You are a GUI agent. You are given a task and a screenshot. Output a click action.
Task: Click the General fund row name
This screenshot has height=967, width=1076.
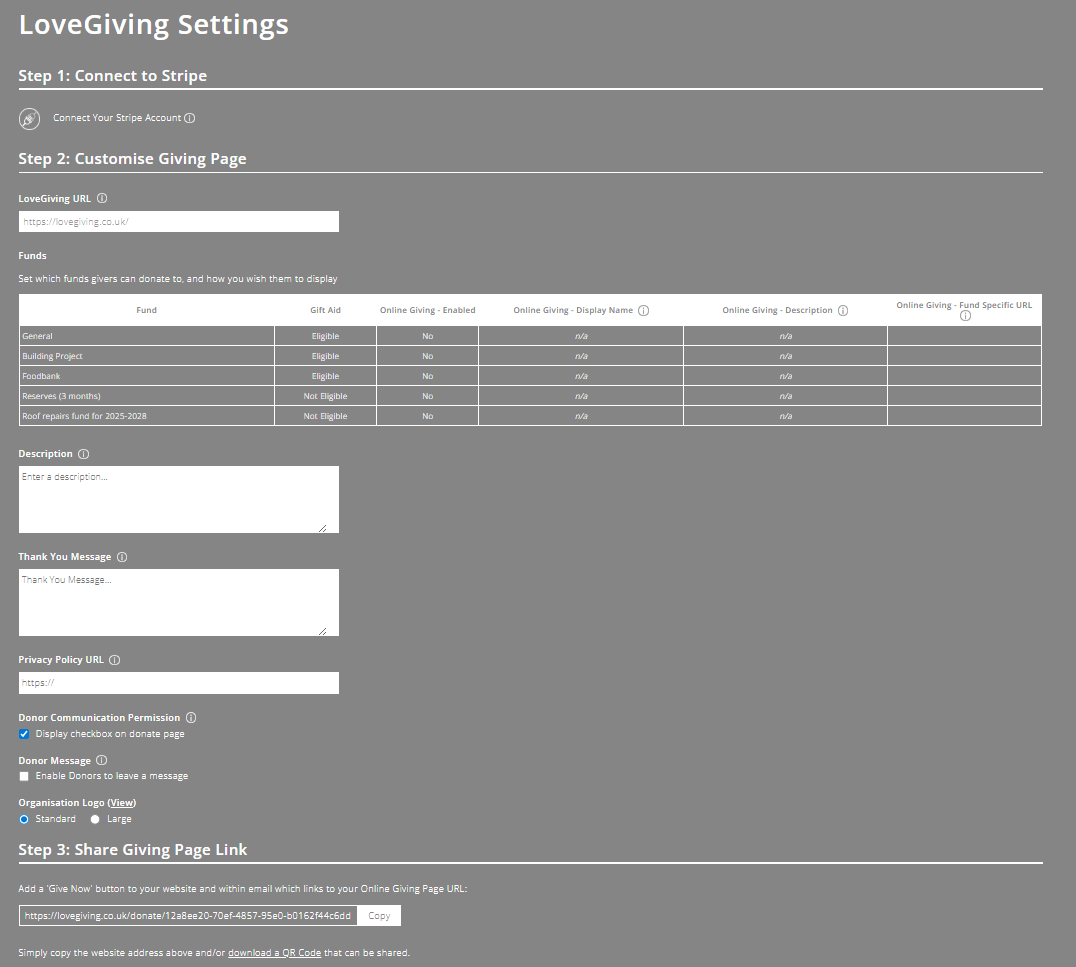[37, 336]
